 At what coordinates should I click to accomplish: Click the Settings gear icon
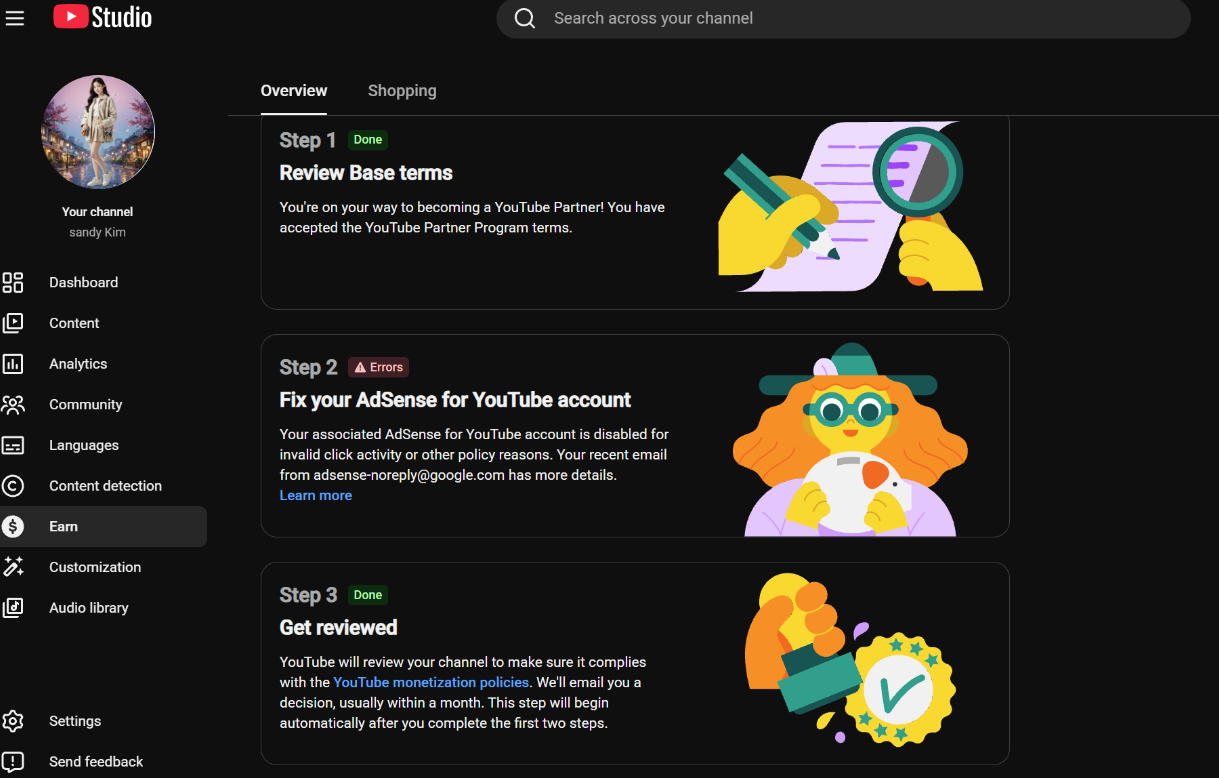[x=13, y=721]
